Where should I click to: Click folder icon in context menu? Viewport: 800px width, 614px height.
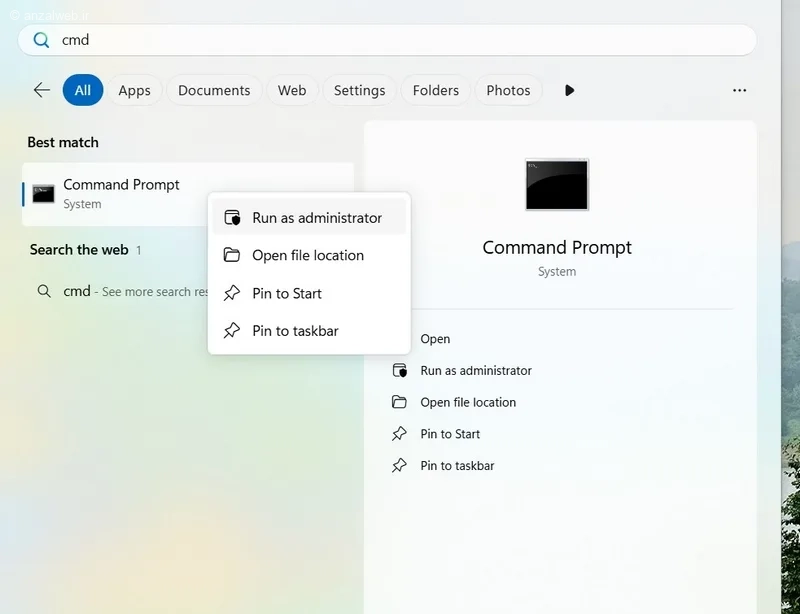click(x=232, y=255)
